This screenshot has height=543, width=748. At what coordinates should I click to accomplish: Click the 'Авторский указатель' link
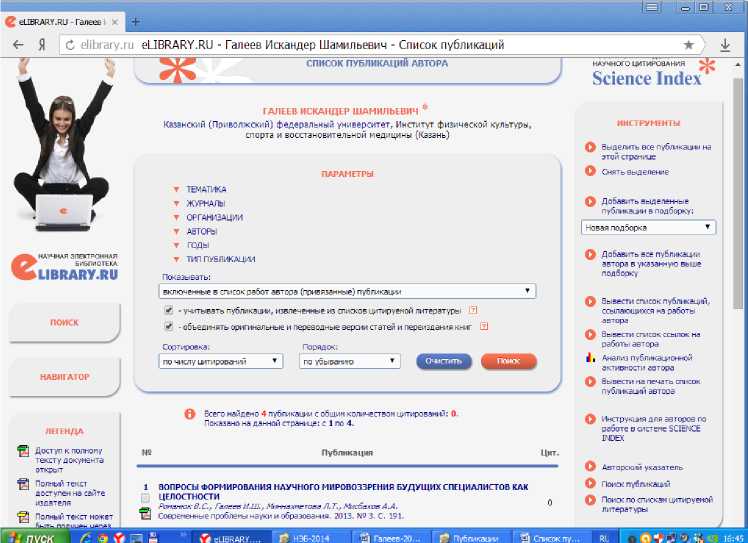642,467
